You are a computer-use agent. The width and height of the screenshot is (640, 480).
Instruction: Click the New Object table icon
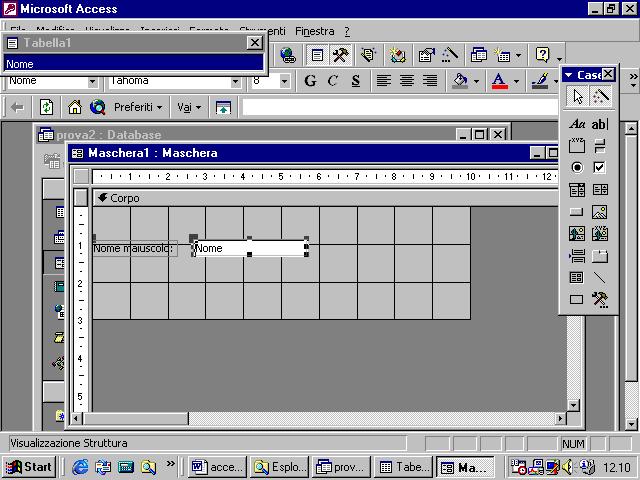pos(502,55)
